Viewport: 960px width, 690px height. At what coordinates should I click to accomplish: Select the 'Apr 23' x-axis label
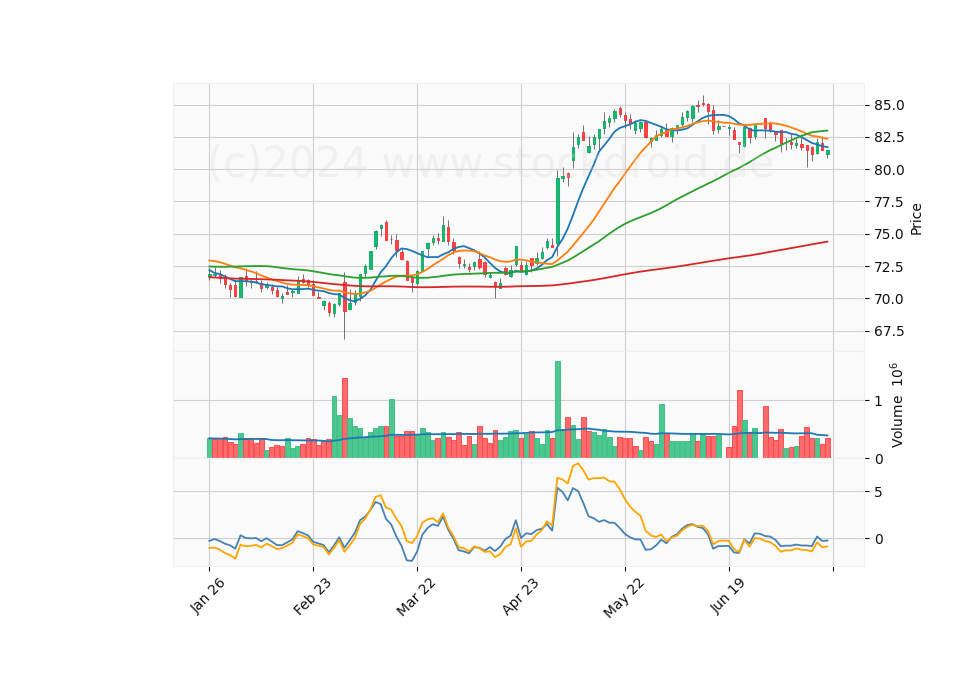point(520,596)
